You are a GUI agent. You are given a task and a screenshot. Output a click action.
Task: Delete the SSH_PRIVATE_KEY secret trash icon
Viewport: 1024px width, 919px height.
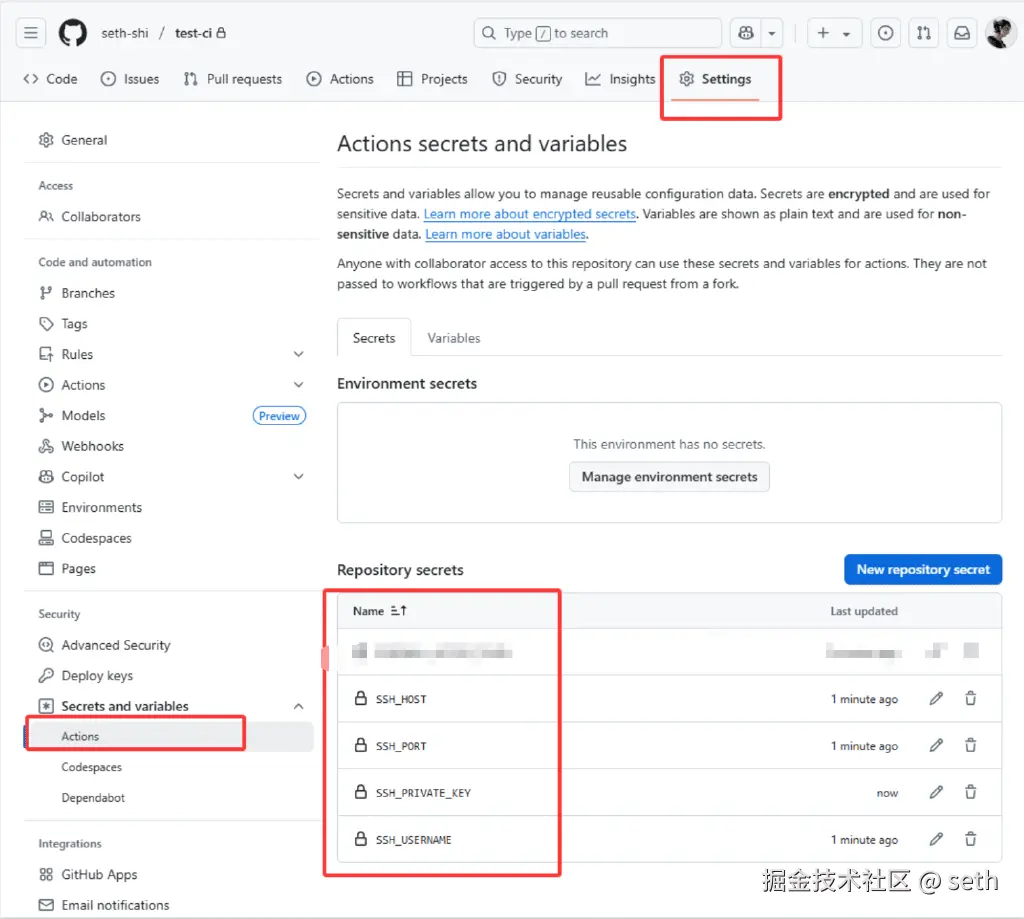pyautogui.click(x=970, y=792)
